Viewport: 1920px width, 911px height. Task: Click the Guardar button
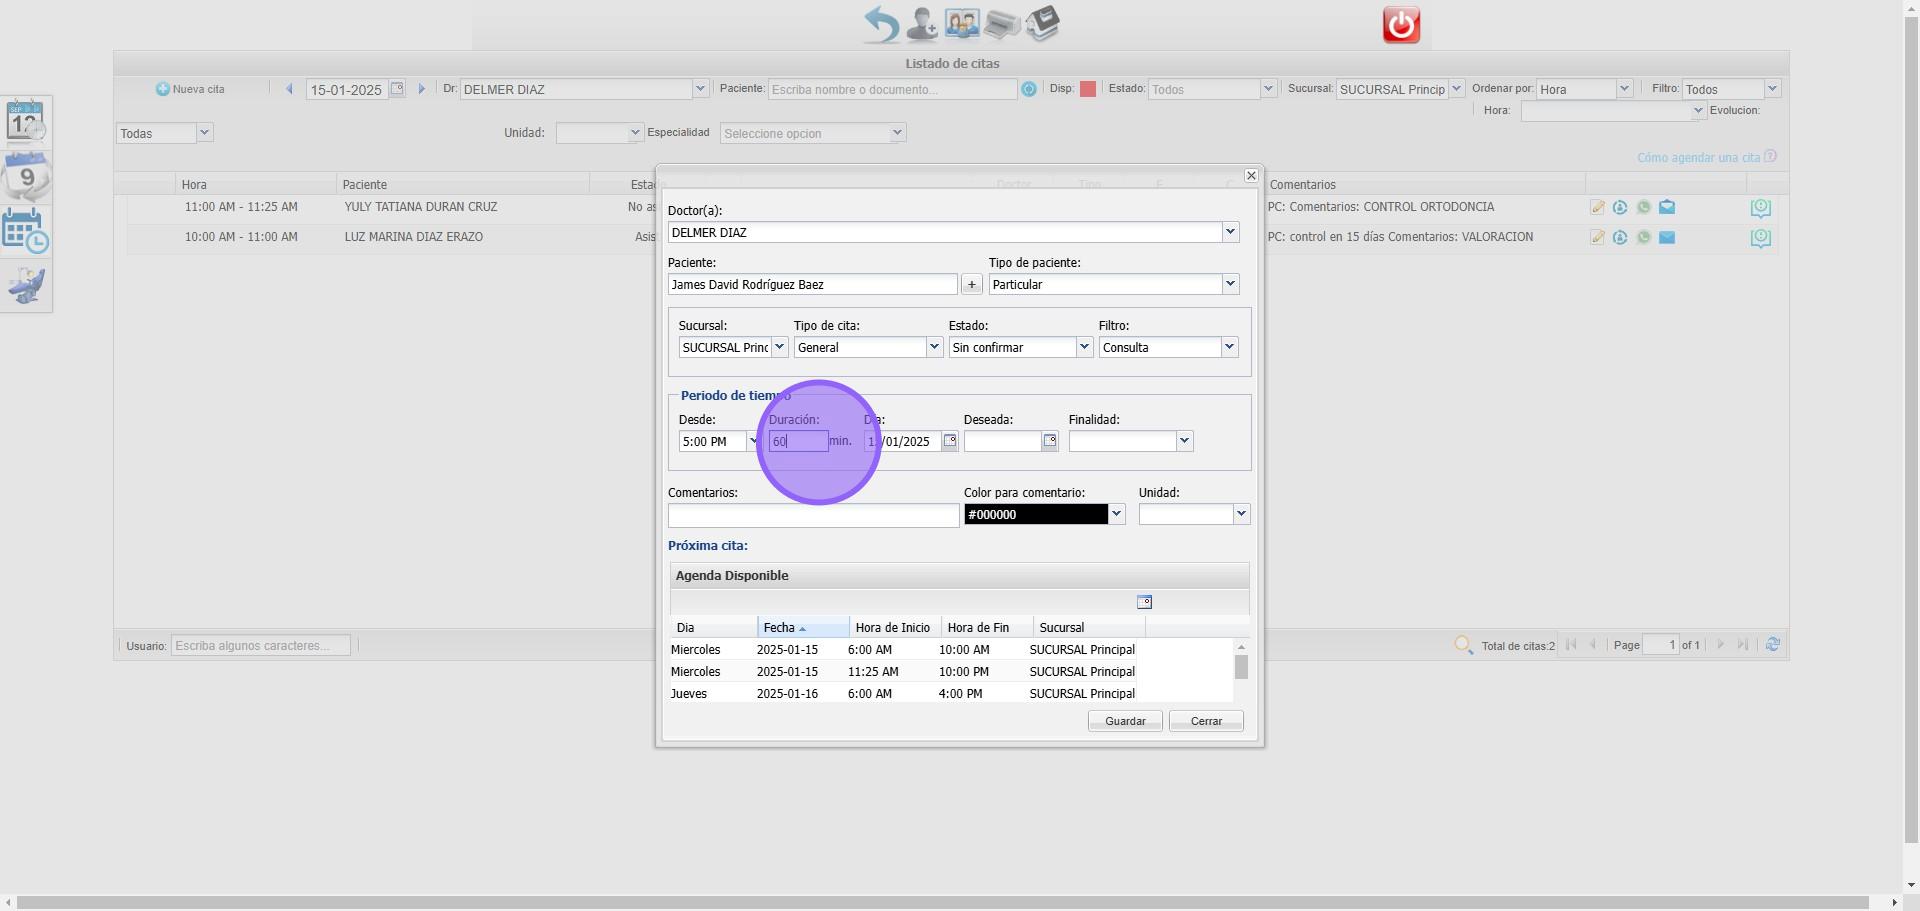tap(1124, 721)
